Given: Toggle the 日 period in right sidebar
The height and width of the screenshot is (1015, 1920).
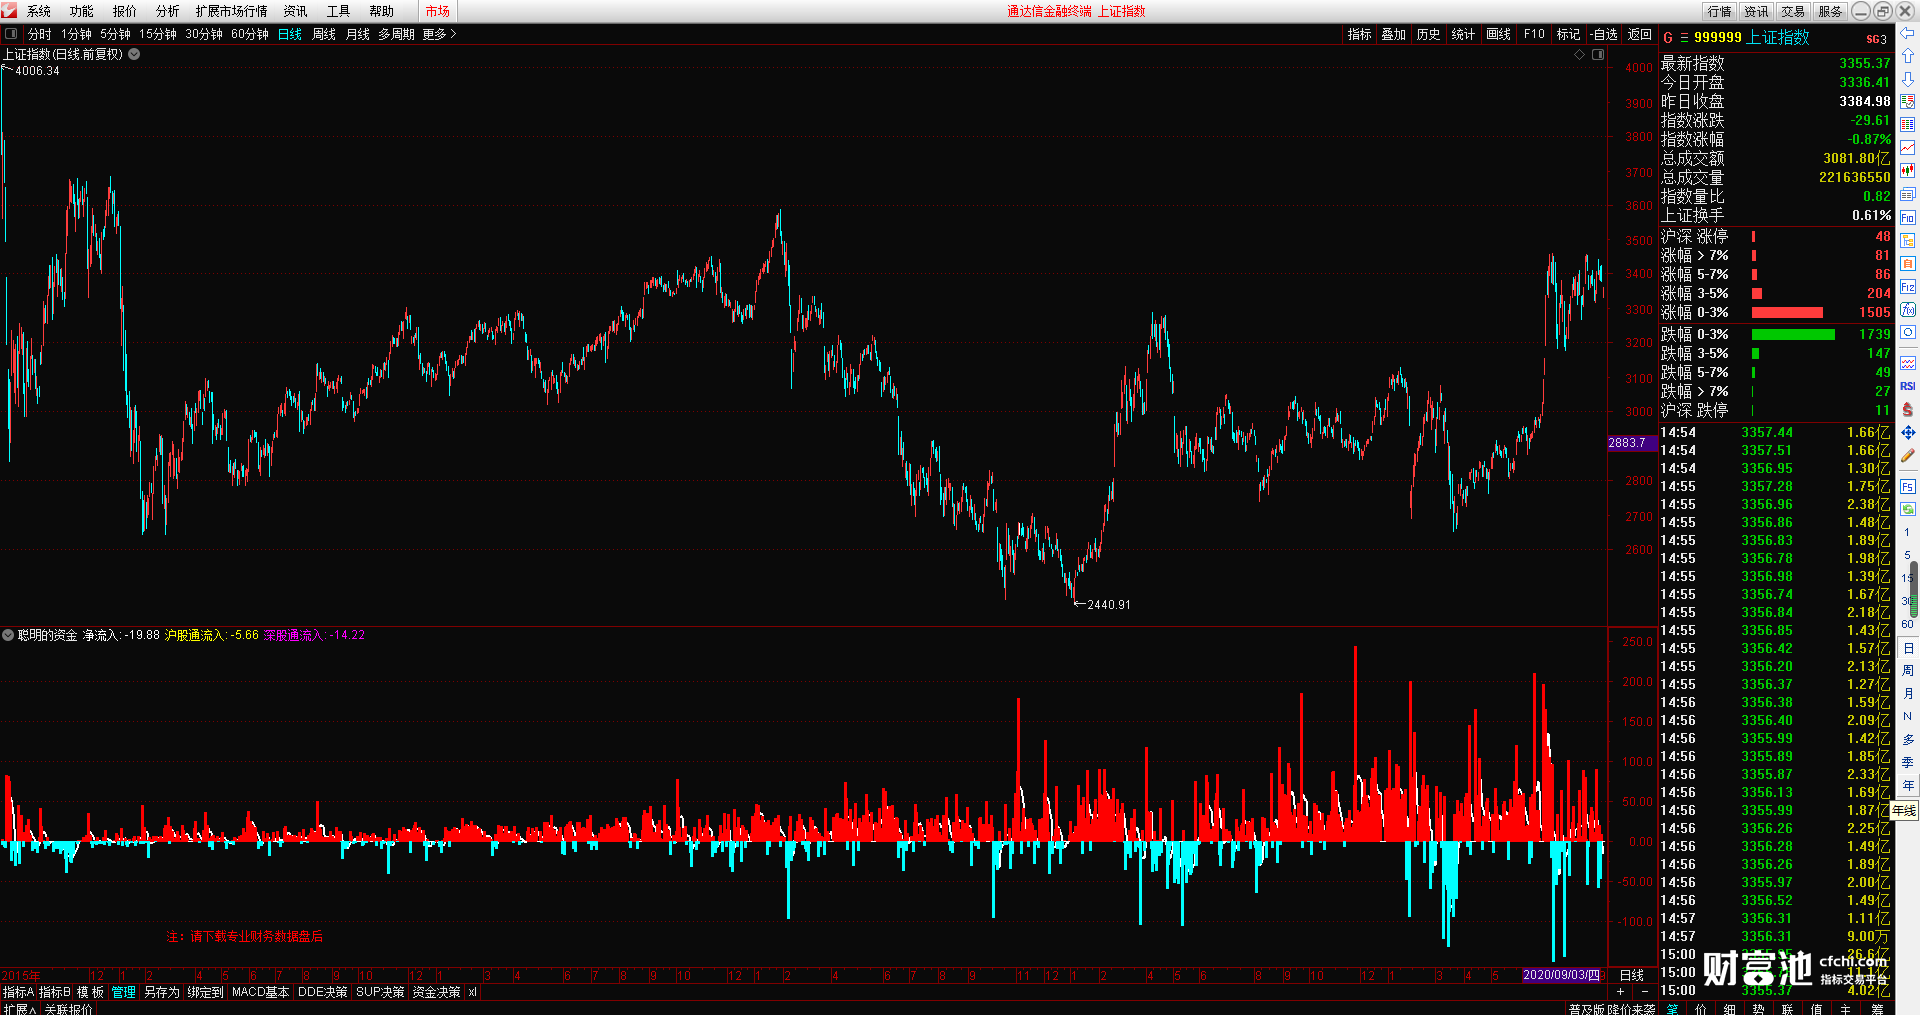Looking at the screenshot, I should point(1908,648).
